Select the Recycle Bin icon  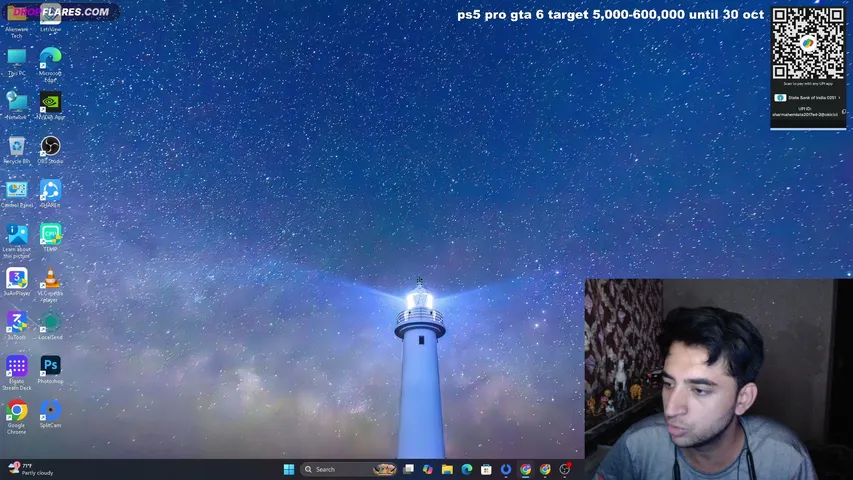(16, 150)
